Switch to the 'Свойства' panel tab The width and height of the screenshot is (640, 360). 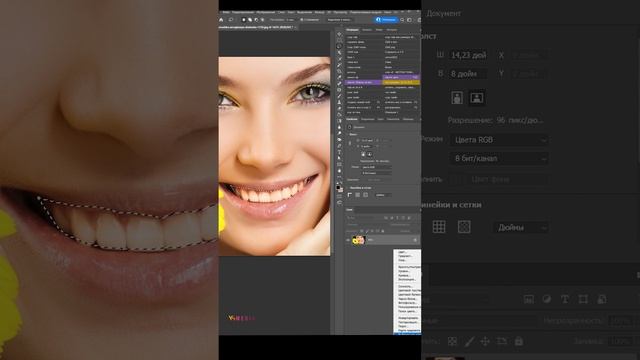[x=352, y=119]
